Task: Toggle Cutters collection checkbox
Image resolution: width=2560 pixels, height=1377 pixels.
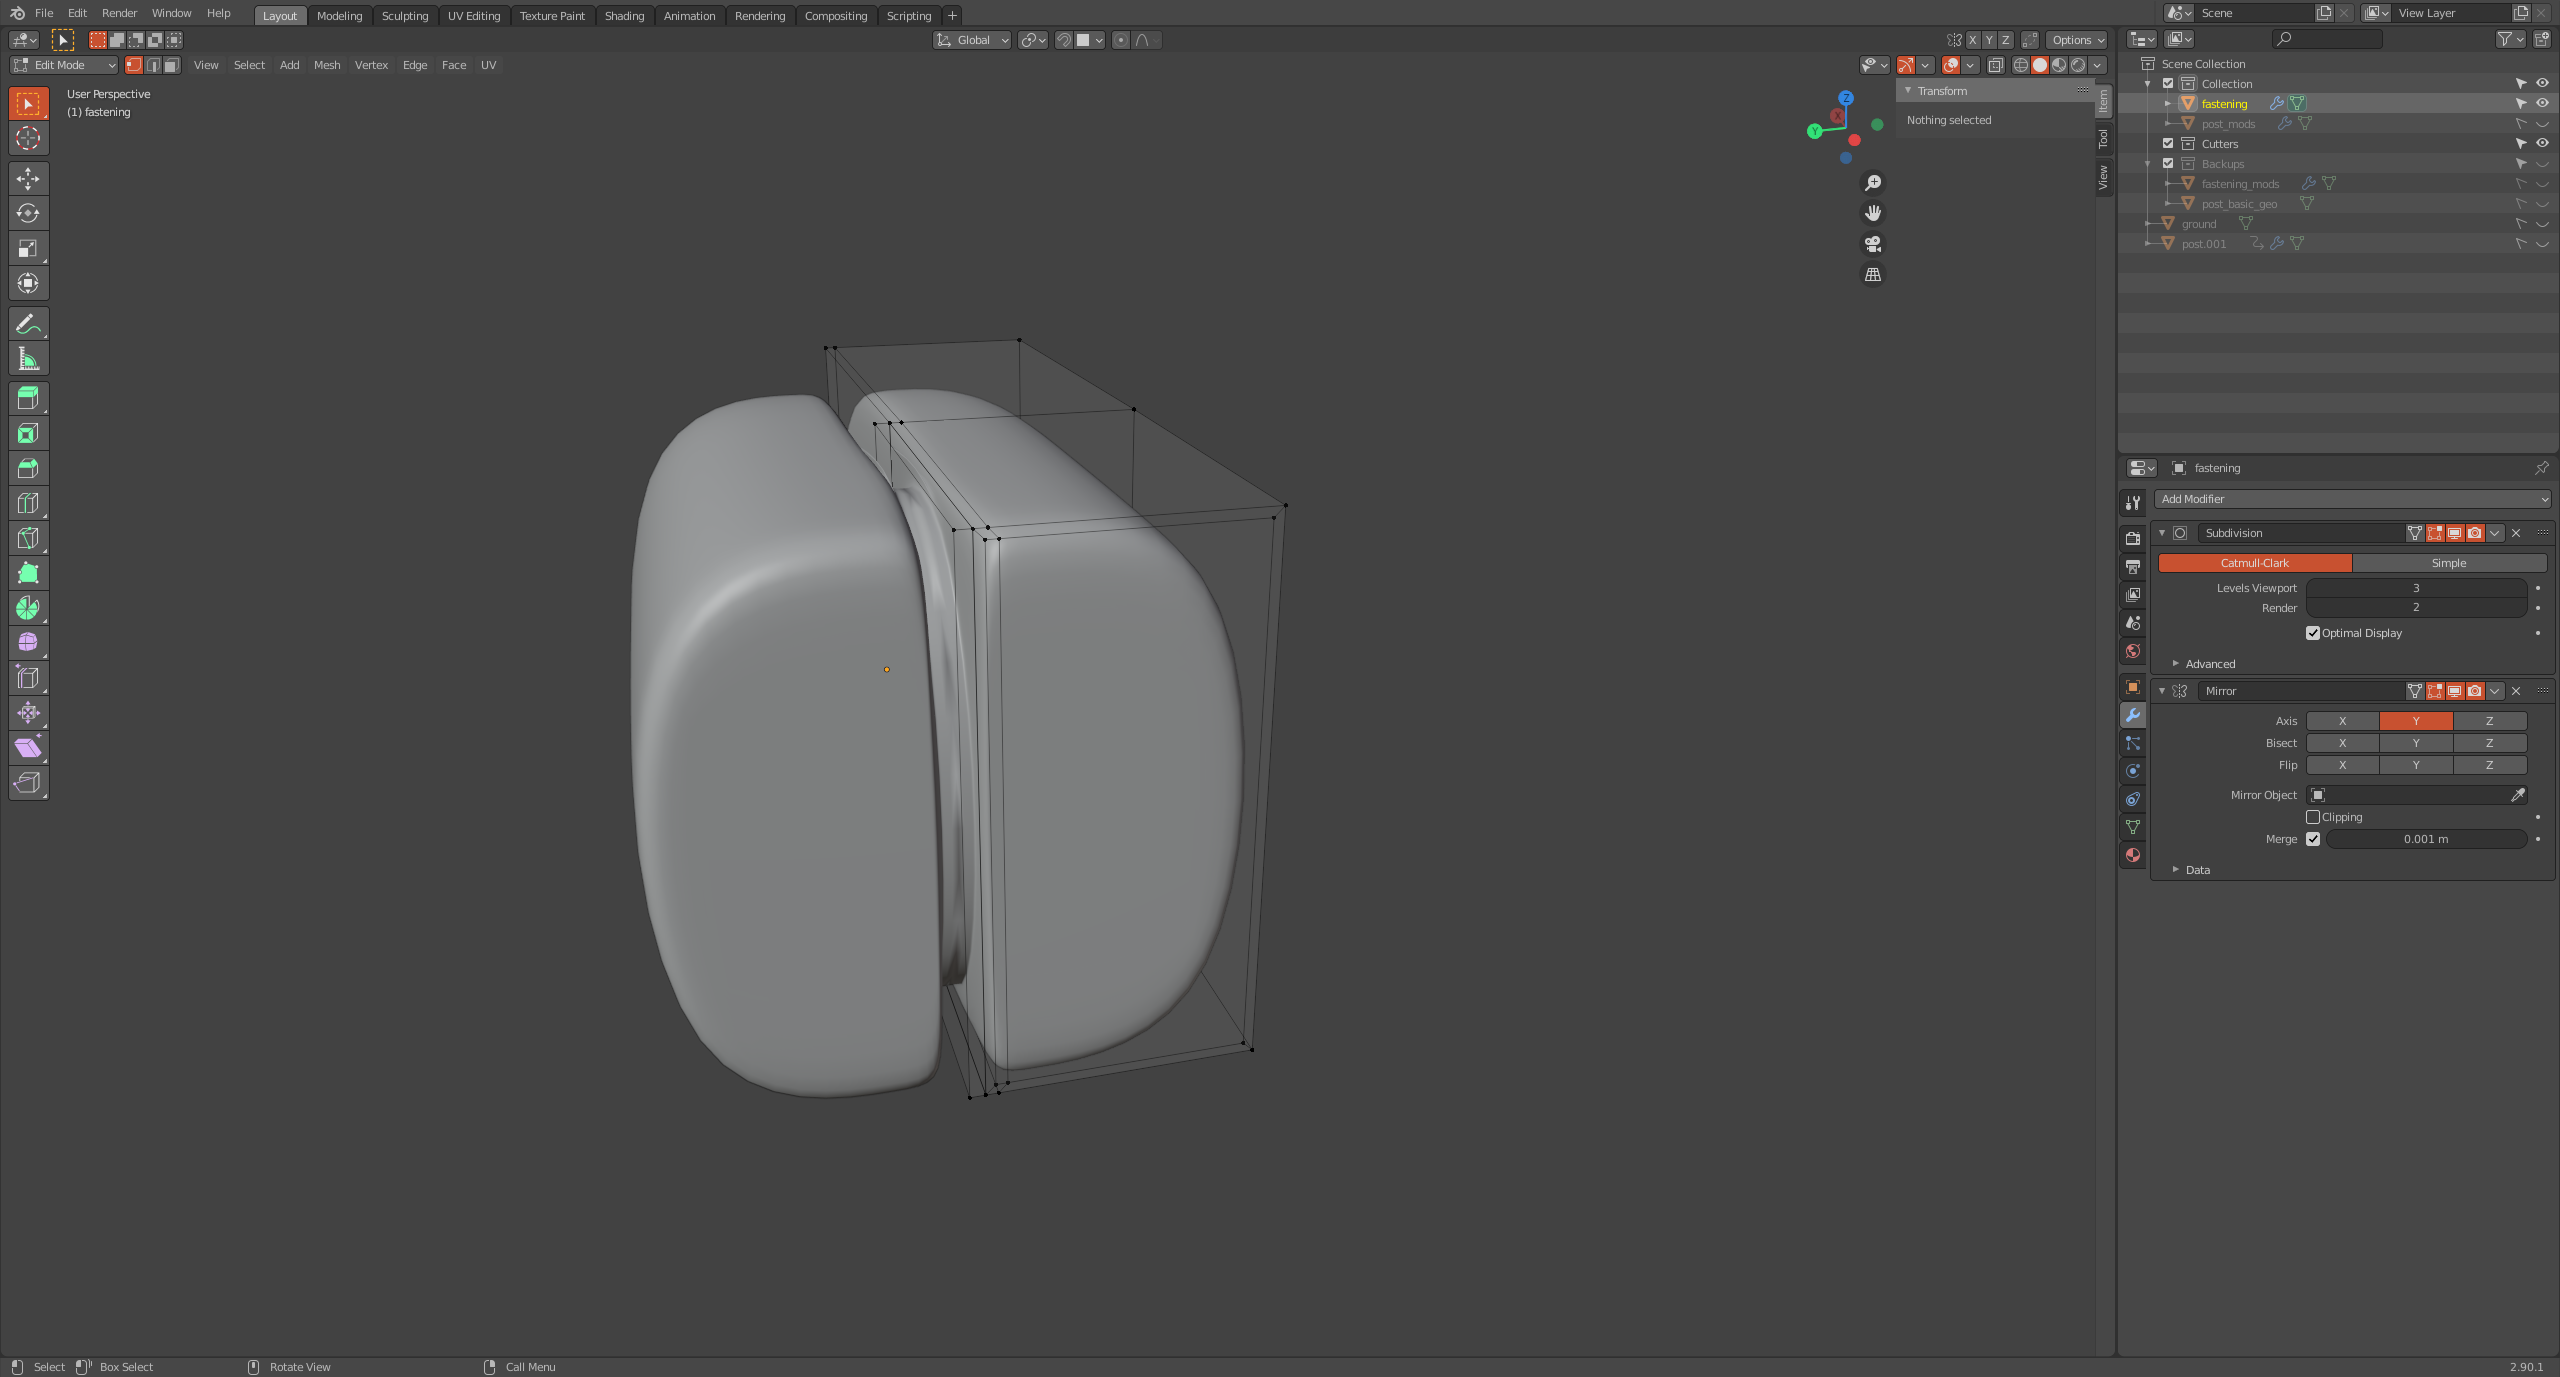Action: coord(2168,144)
